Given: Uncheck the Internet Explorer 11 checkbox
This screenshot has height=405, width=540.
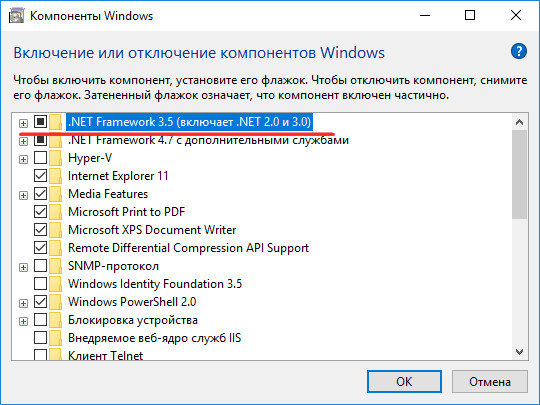Looking at the screenshot, I should point(40,176).
